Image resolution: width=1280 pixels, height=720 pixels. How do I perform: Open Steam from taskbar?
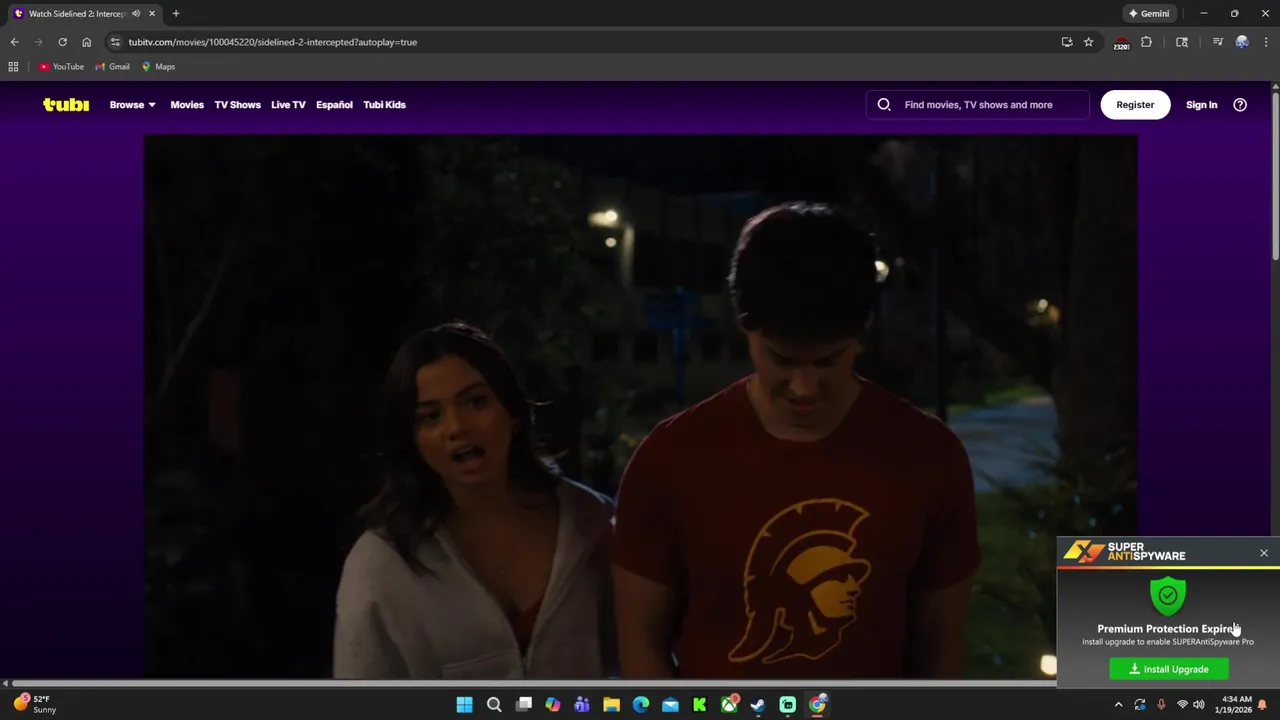[758, 705]
